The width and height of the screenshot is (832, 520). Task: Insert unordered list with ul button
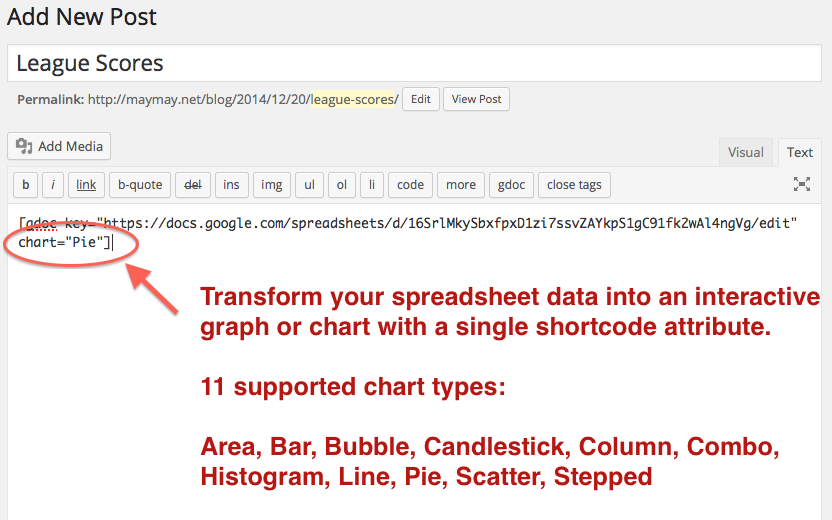(309, 185)
